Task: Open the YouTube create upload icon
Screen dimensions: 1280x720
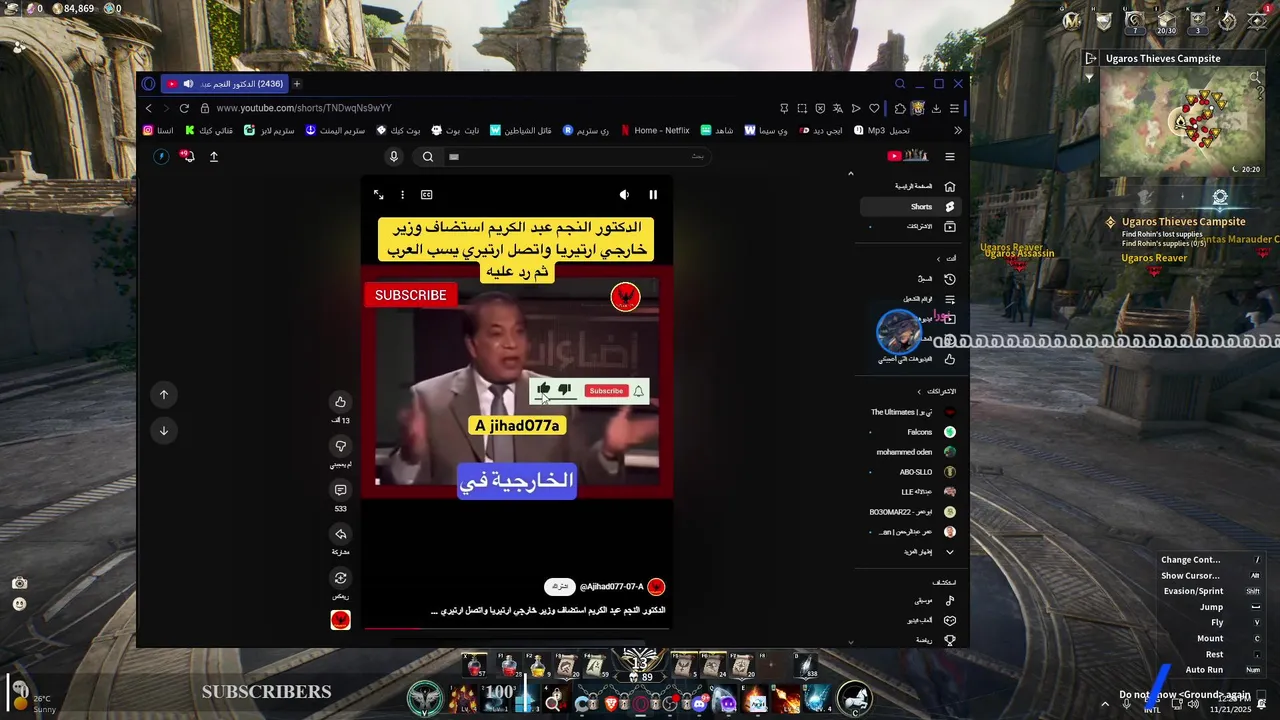Action: 214,156
